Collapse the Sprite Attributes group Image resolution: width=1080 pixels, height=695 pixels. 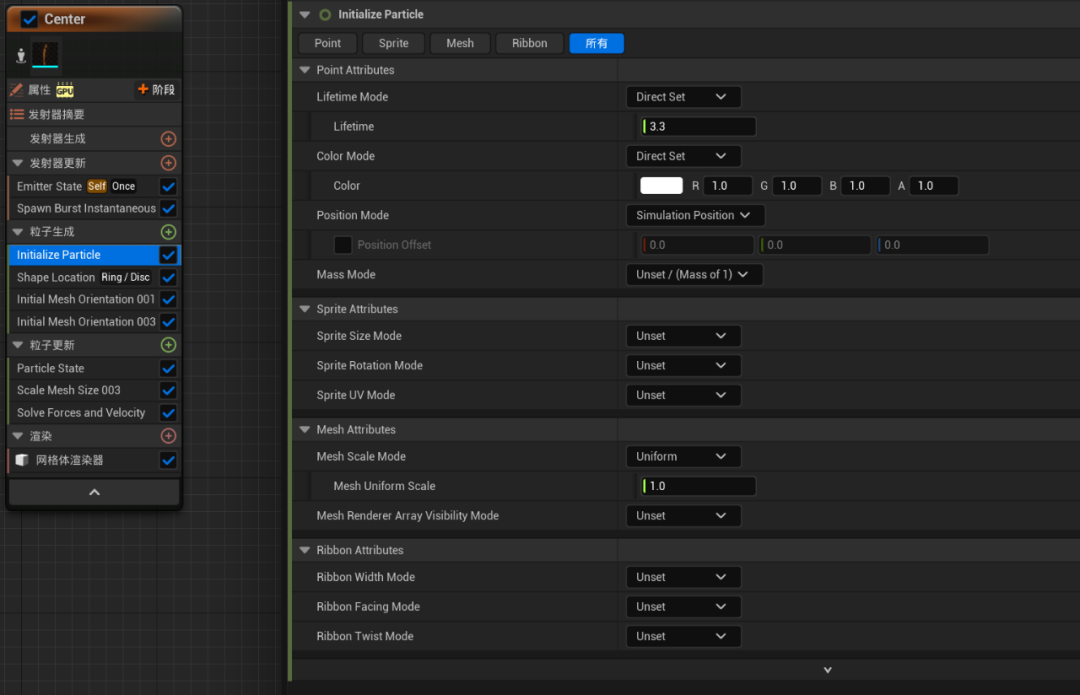click(304, 309)
